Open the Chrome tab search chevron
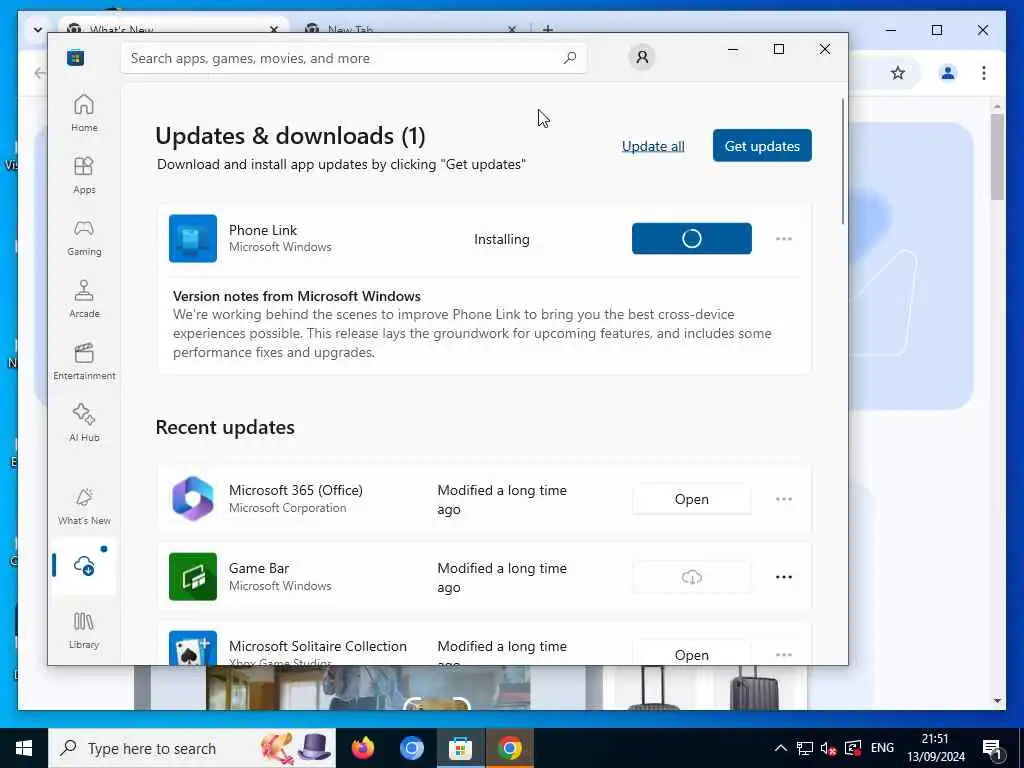 coord(38,29)
